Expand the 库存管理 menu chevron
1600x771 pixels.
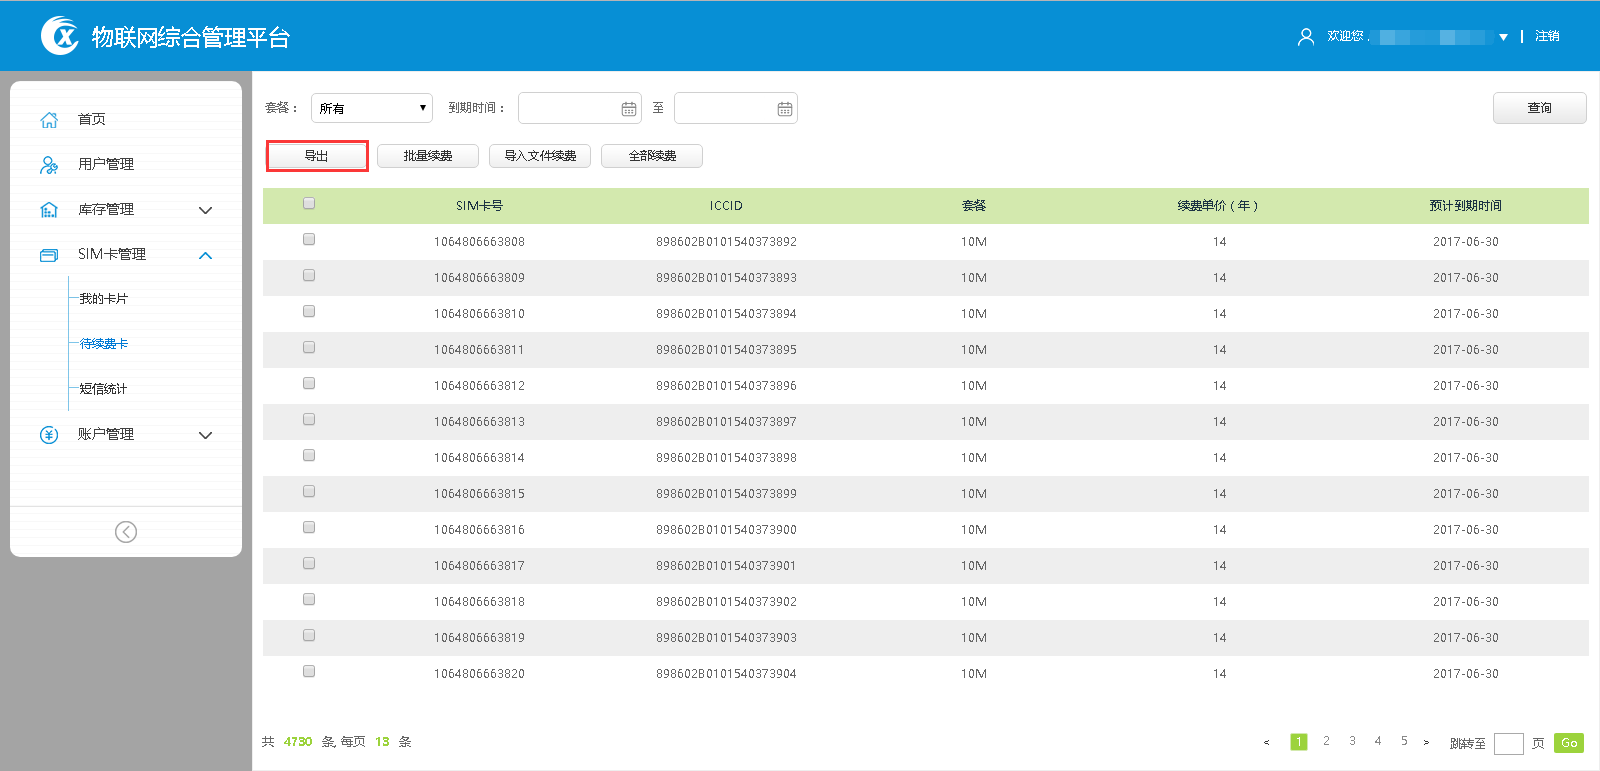(x=206, y=210)
